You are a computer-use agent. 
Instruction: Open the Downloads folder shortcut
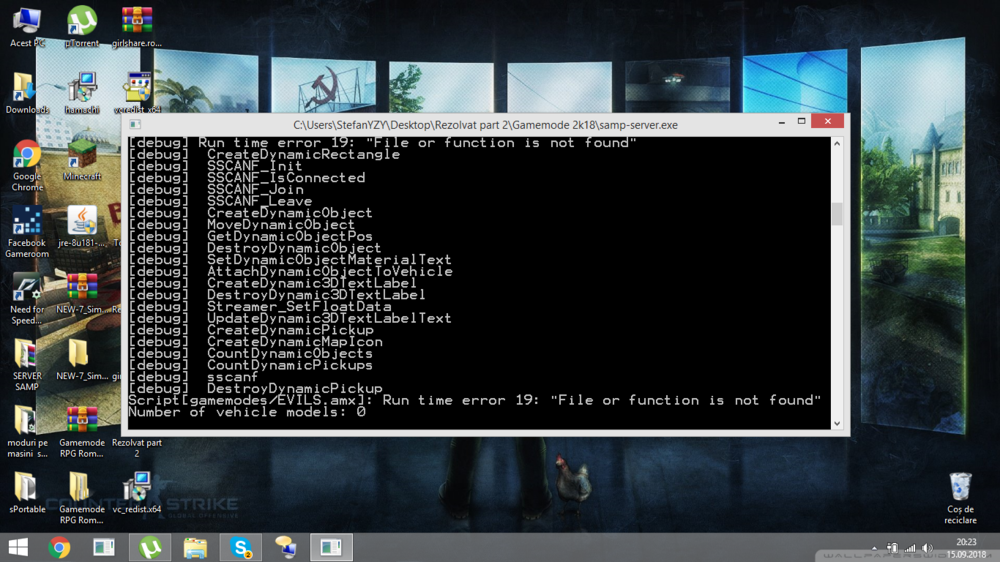(x=27, y=93)
